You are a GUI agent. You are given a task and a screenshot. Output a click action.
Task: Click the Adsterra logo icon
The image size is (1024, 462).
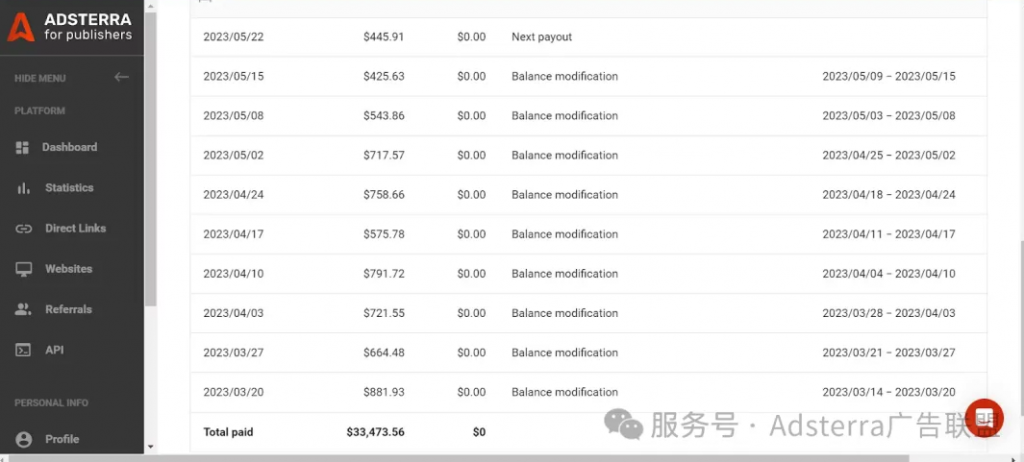(x=21, y=27)
